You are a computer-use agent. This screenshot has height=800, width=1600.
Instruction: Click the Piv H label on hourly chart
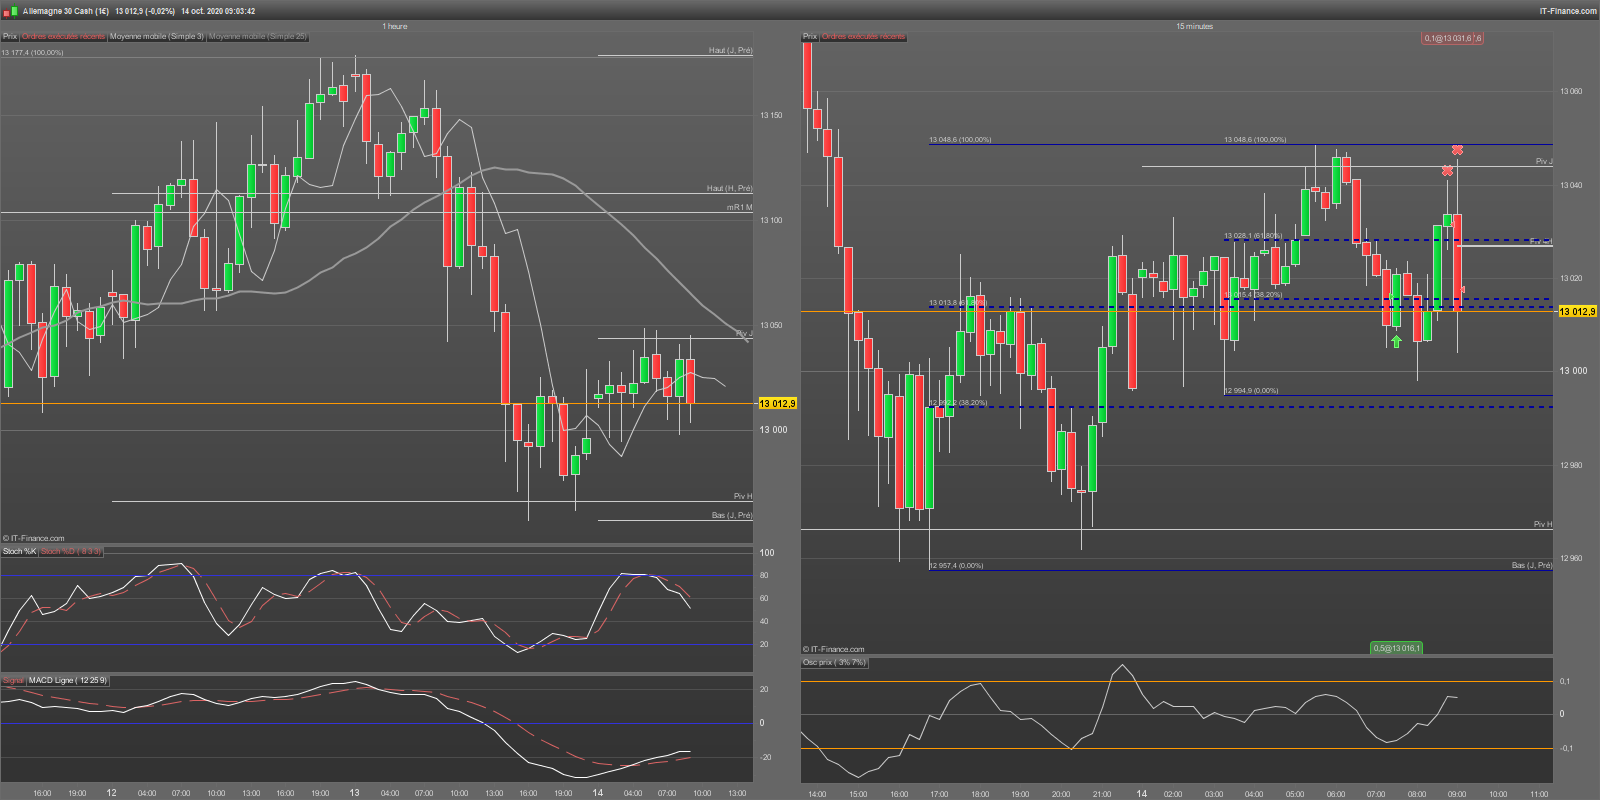coord(743,496)
